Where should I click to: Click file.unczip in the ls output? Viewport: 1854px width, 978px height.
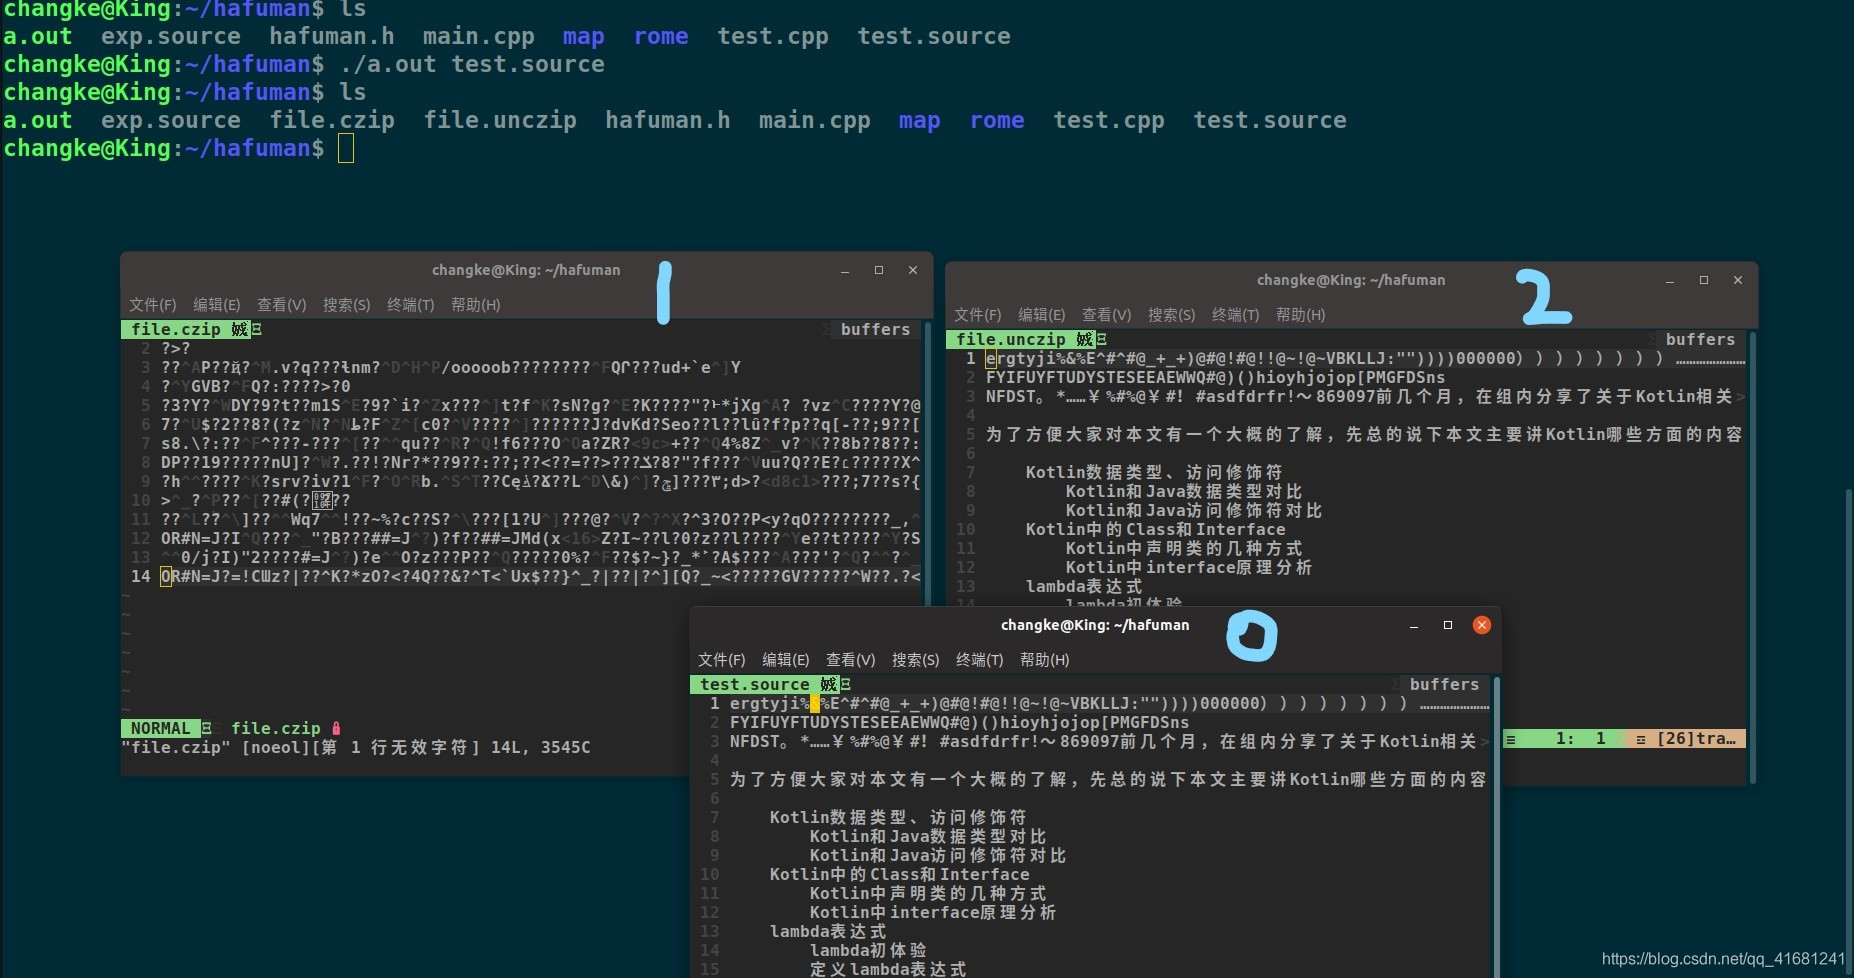click(500, 120)
